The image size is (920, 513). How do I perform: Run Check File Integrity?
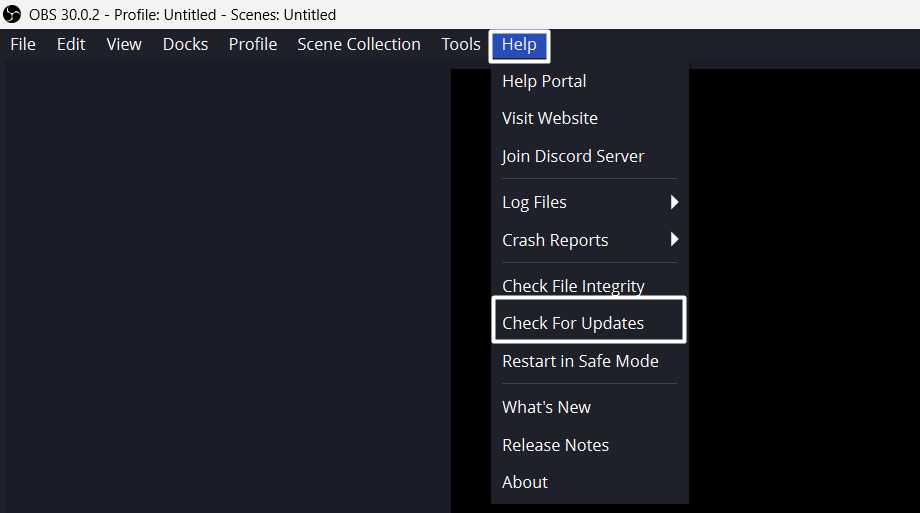click(x=573, y=286)
